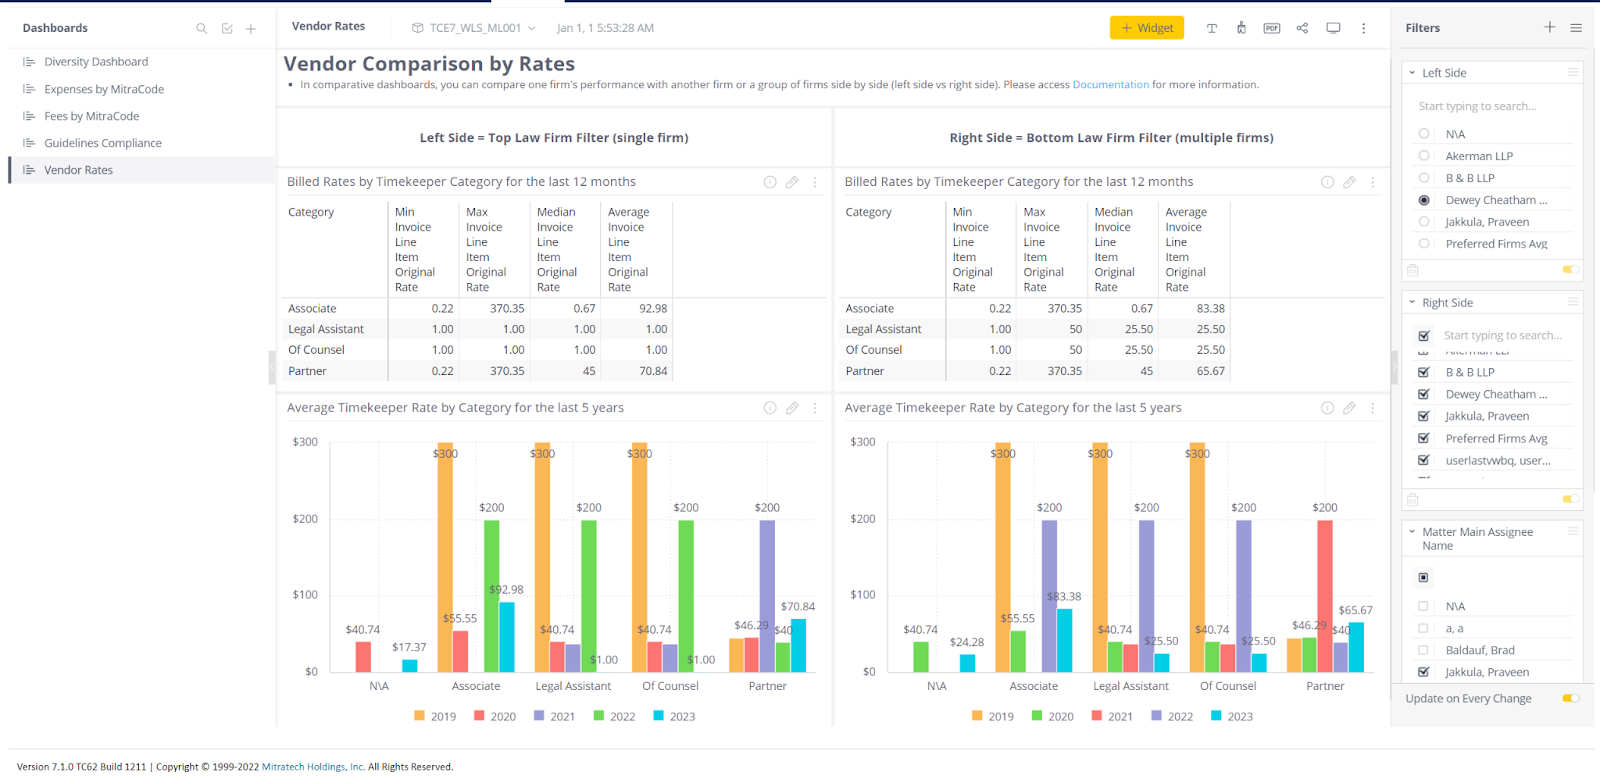Toggle Update on Every Change switch
The height and width of the screenshot is (783, 1600).
coord(1571,698)
